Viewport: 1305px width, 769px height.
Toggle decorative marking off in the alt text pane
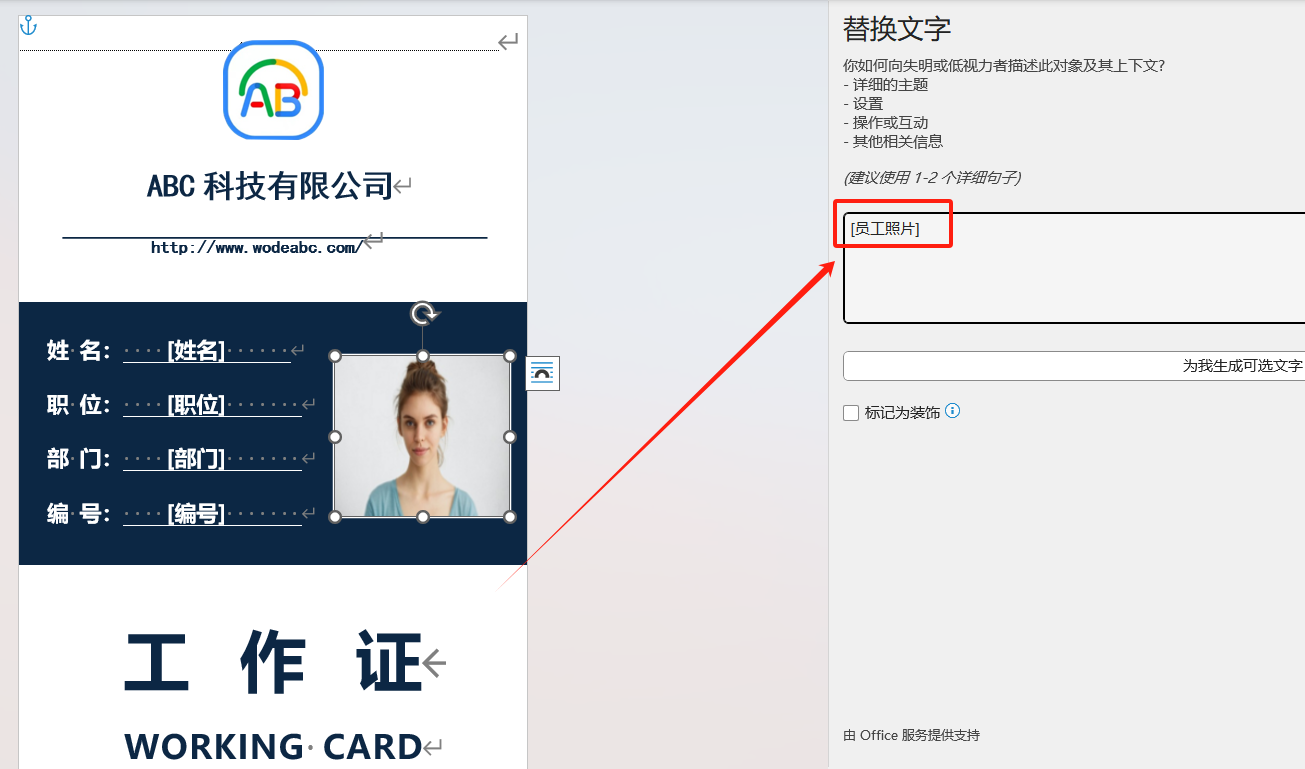coord(851,412)
